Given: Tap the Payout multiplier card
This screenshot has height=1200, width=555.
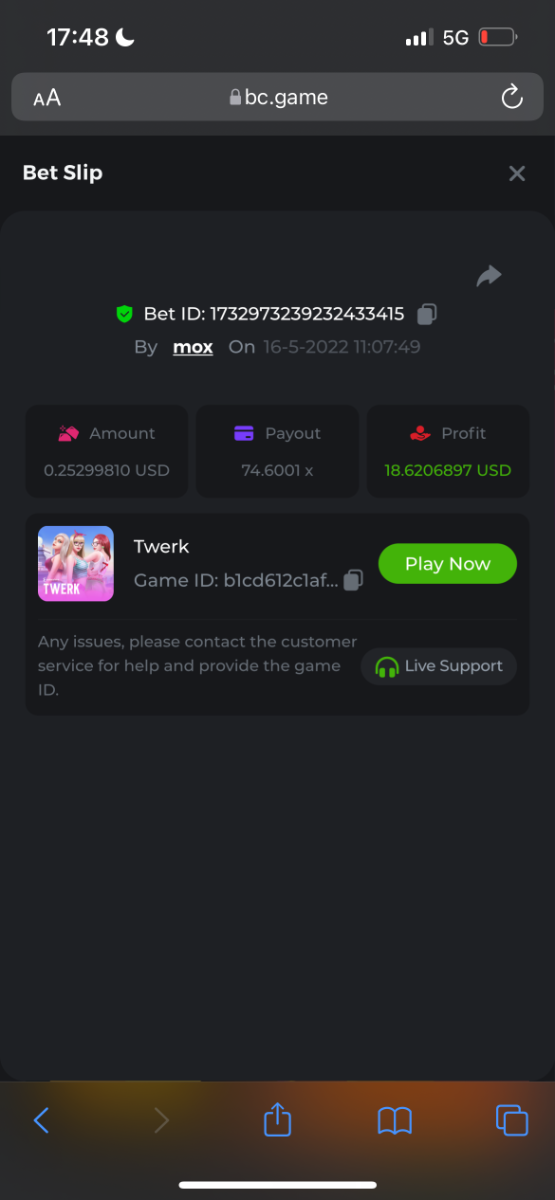Looking at the screenshot, I should click(x=277, y=451).
